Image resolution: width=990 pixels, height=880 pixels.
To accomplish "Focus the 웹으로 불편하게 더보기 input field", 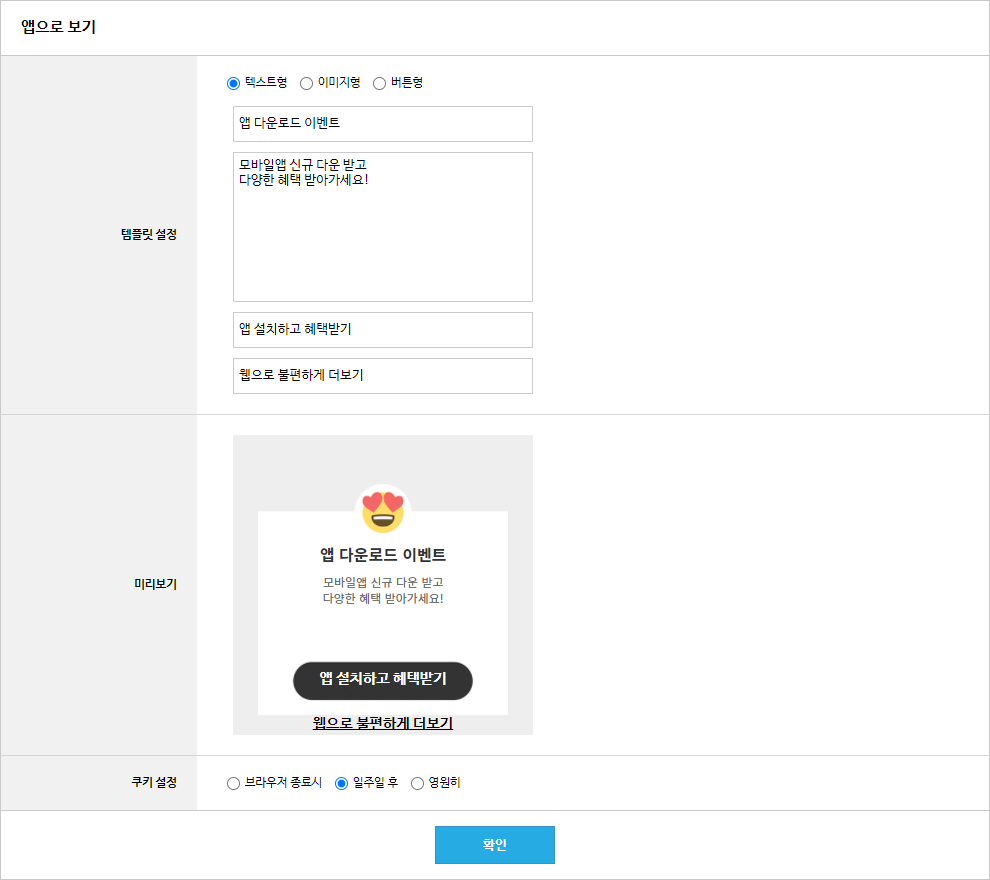I will 383,376.
